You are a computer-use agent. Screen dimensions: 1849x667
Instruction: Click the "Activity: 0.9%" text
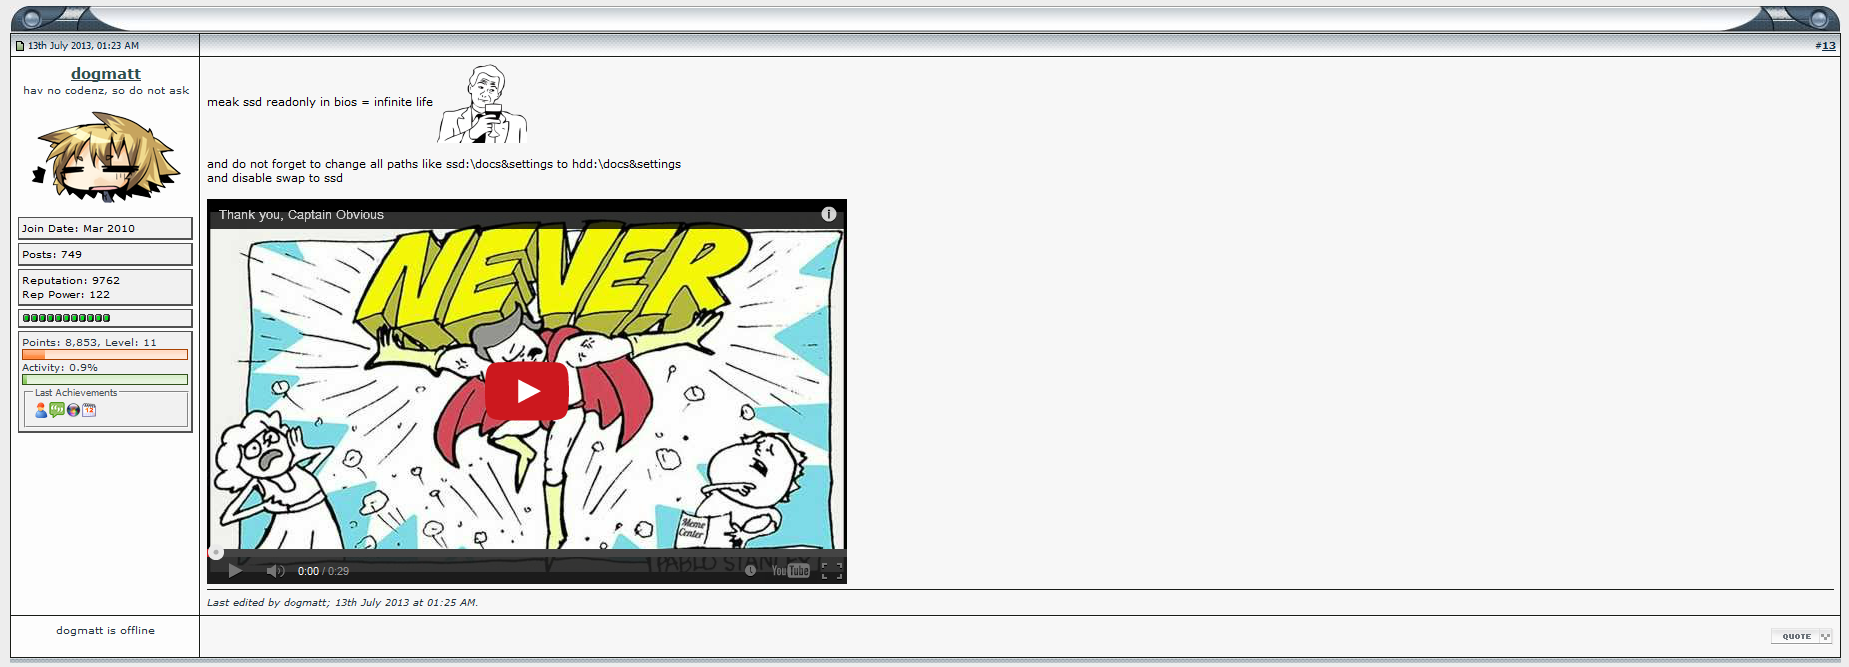60,367
